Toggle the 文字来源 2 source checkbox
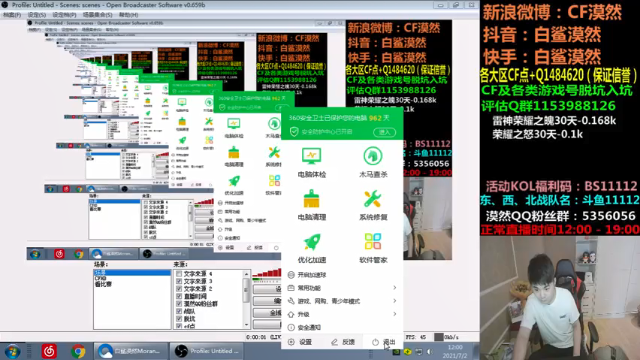 tap(179, 289)
